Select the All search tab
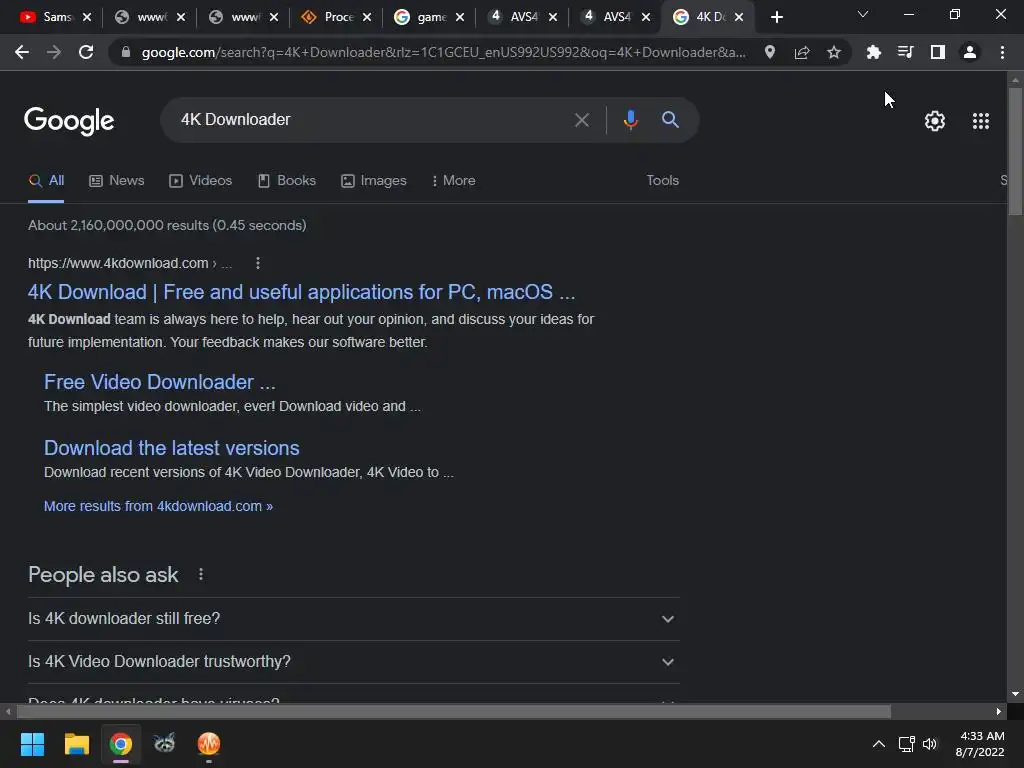 tap(46, 180)
